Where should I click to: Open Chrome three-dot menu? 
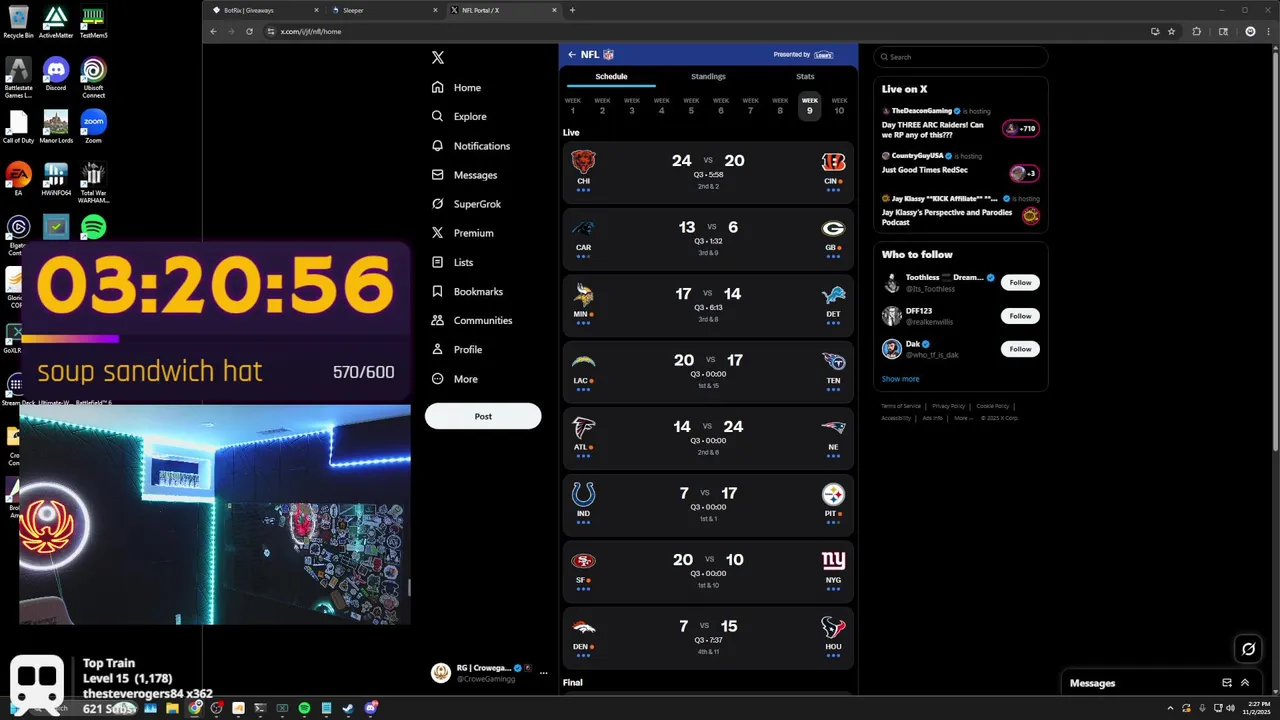[x=1268, y=31]
